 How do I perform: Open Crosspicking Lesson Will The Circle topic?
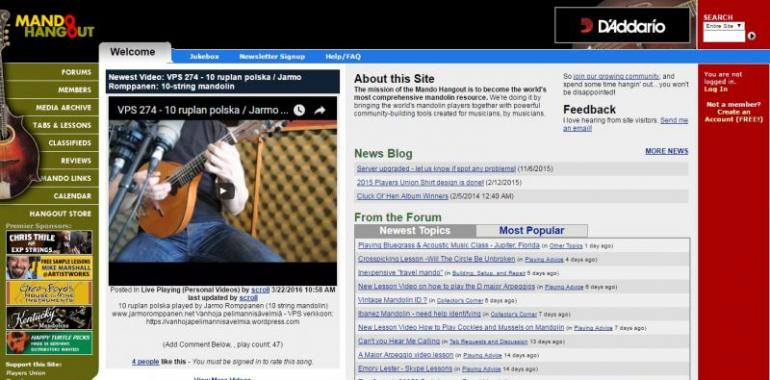(437, 258)
